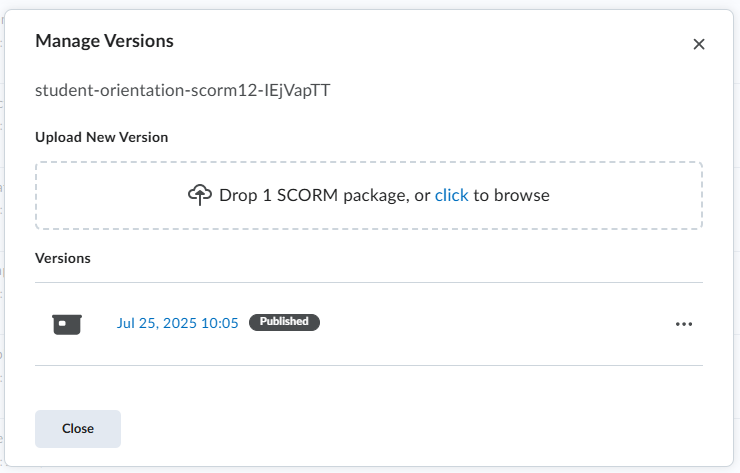Viewport: 740px width, 473px height.
Task: Click the dimmed page background left of the dialog
Action: [2, 236]
